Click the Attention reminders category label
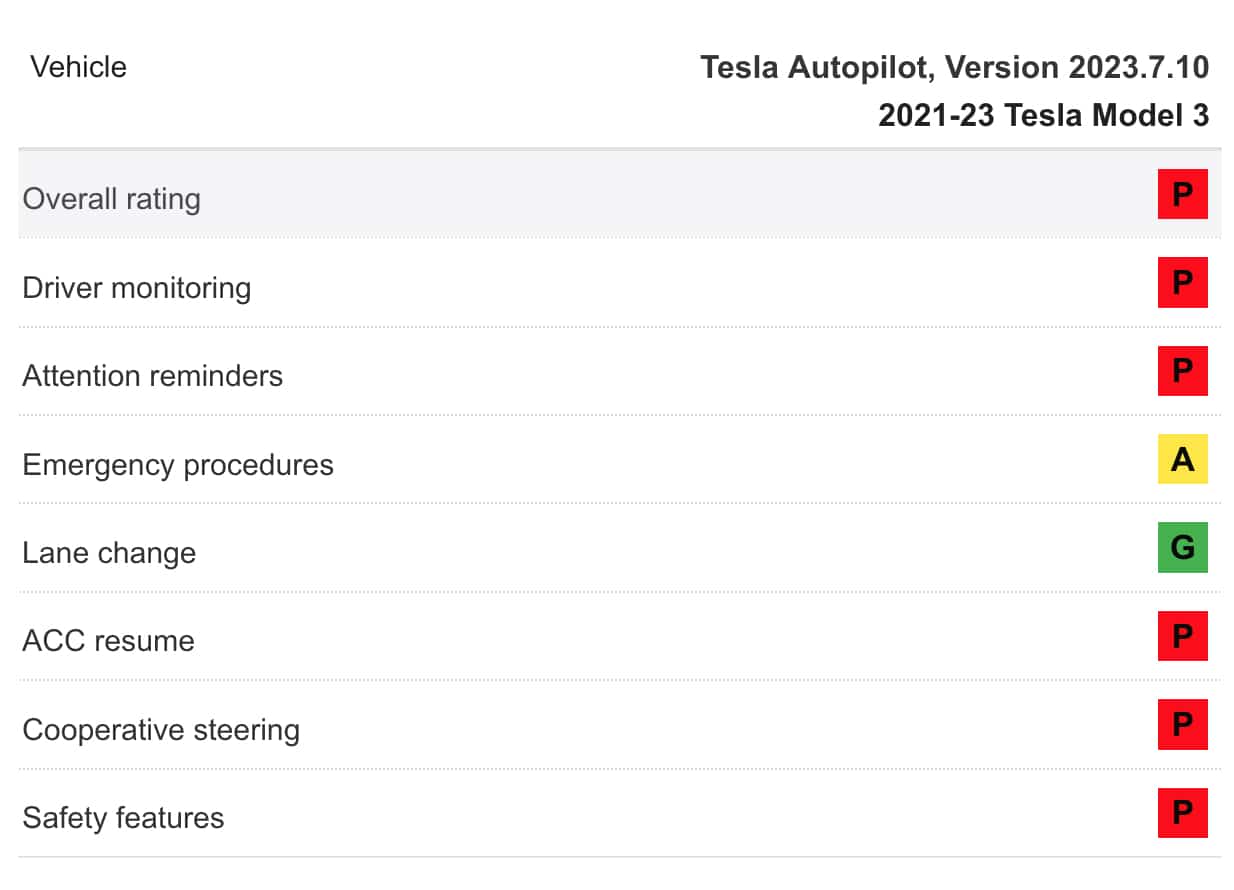 tap(152, 376)
